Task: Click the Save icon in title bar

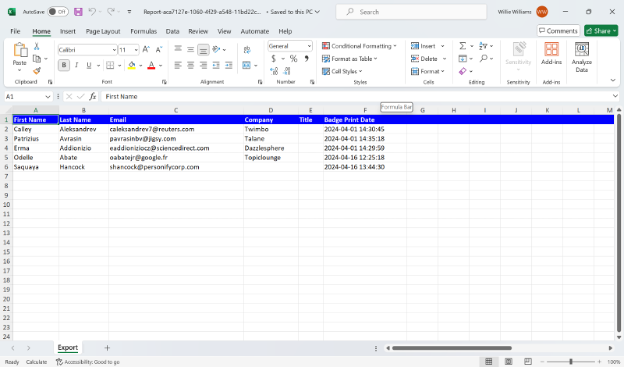Action: 78,12
